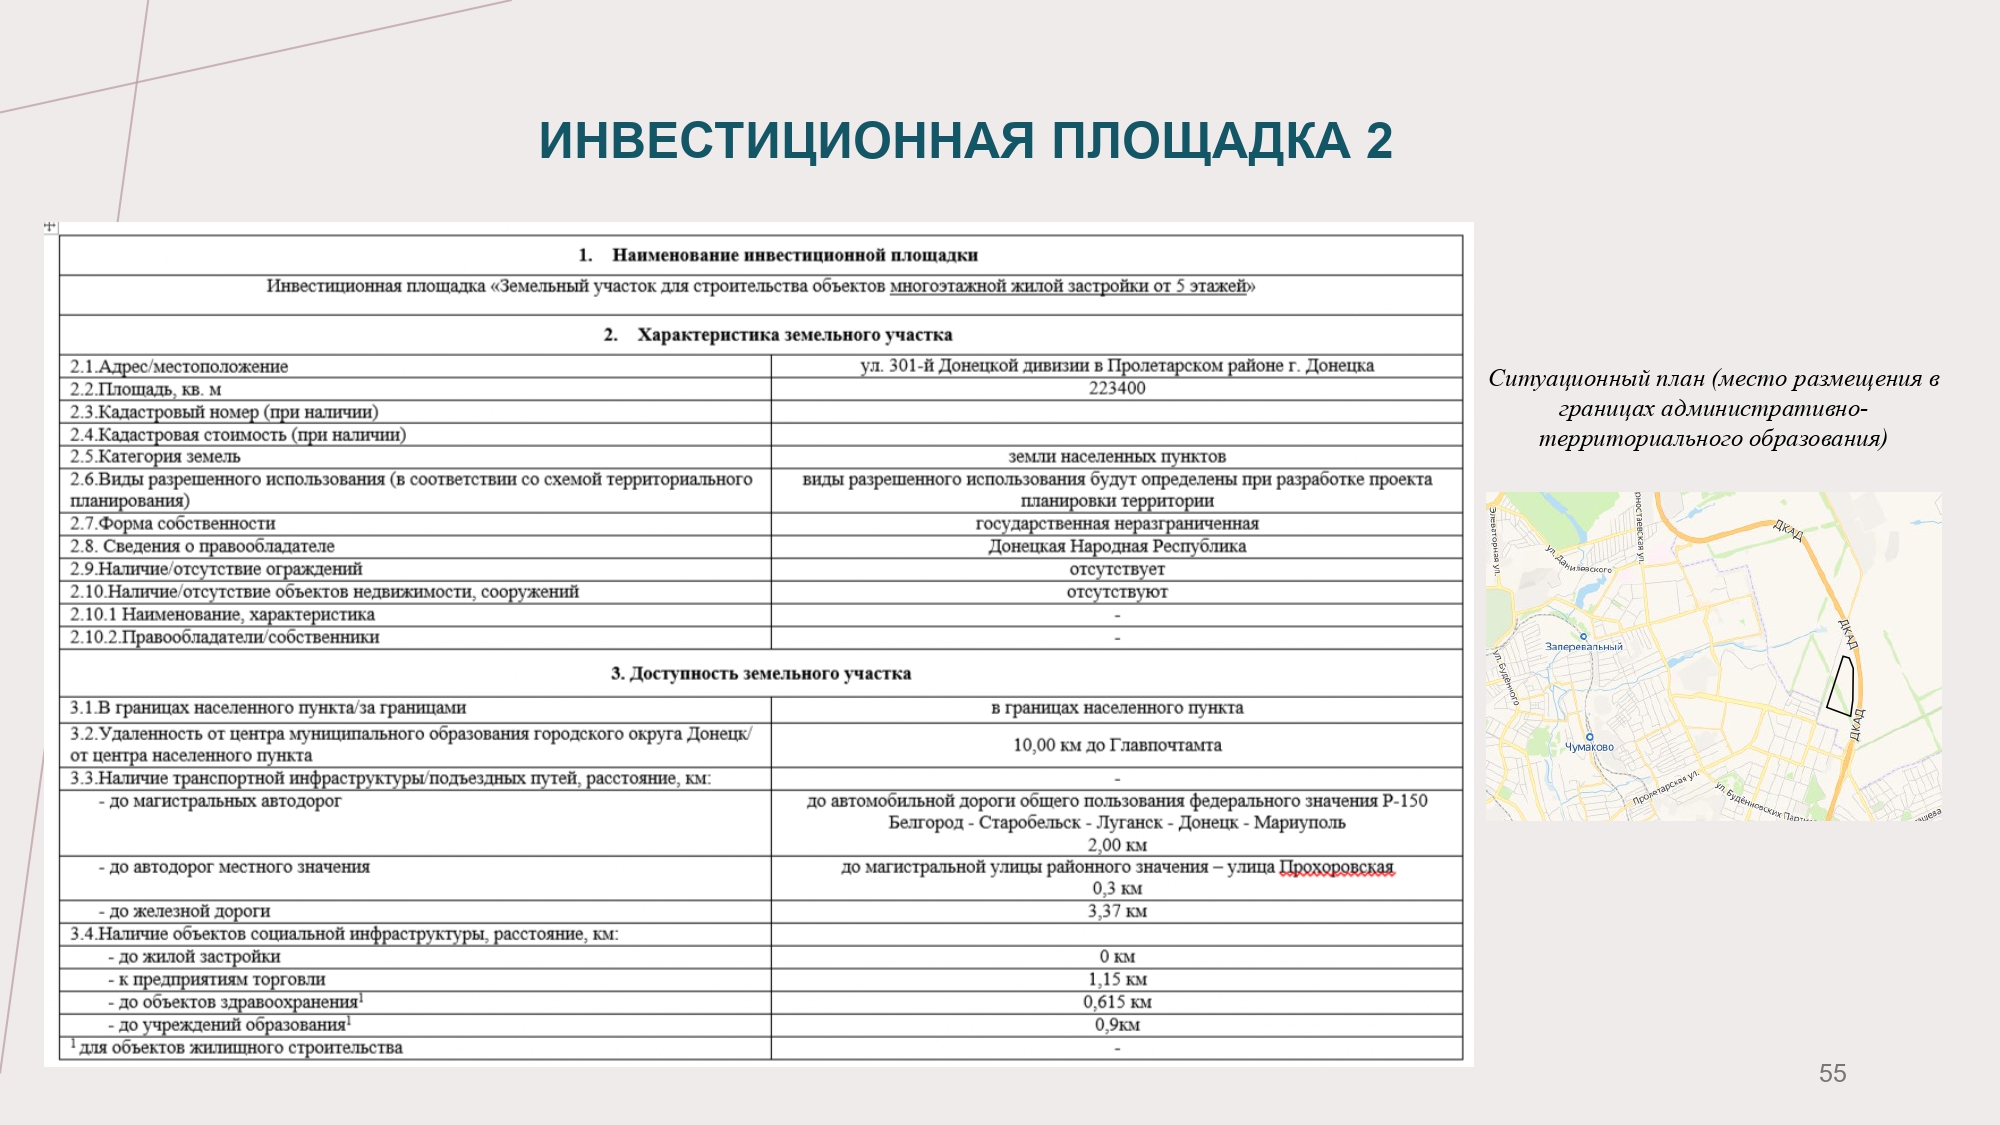Click the cell 'к предприятиям торговли'
Viewport: 2000px width, 1125px height.
(415, 980)
